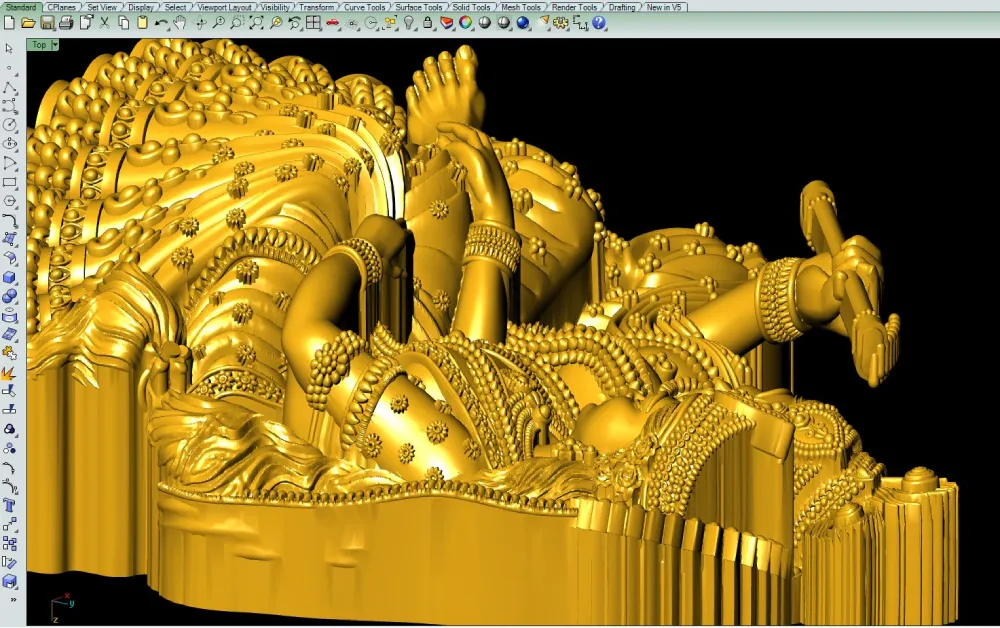
Task: Click the Top viewport title label
Action: tap(39, 45)
